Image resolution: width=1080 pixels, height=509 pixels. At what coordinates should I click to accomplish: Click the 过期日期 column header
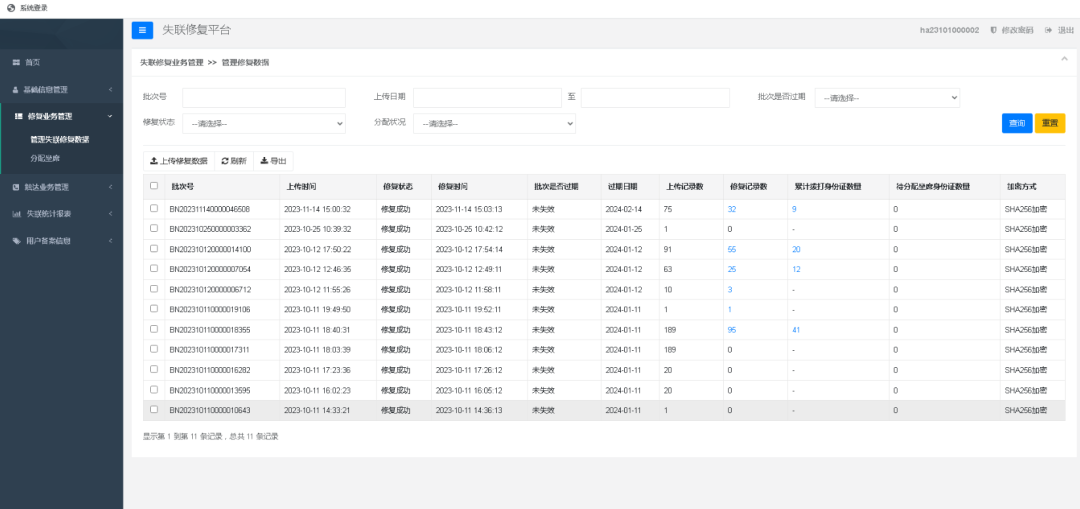click(x=622, y=187)
